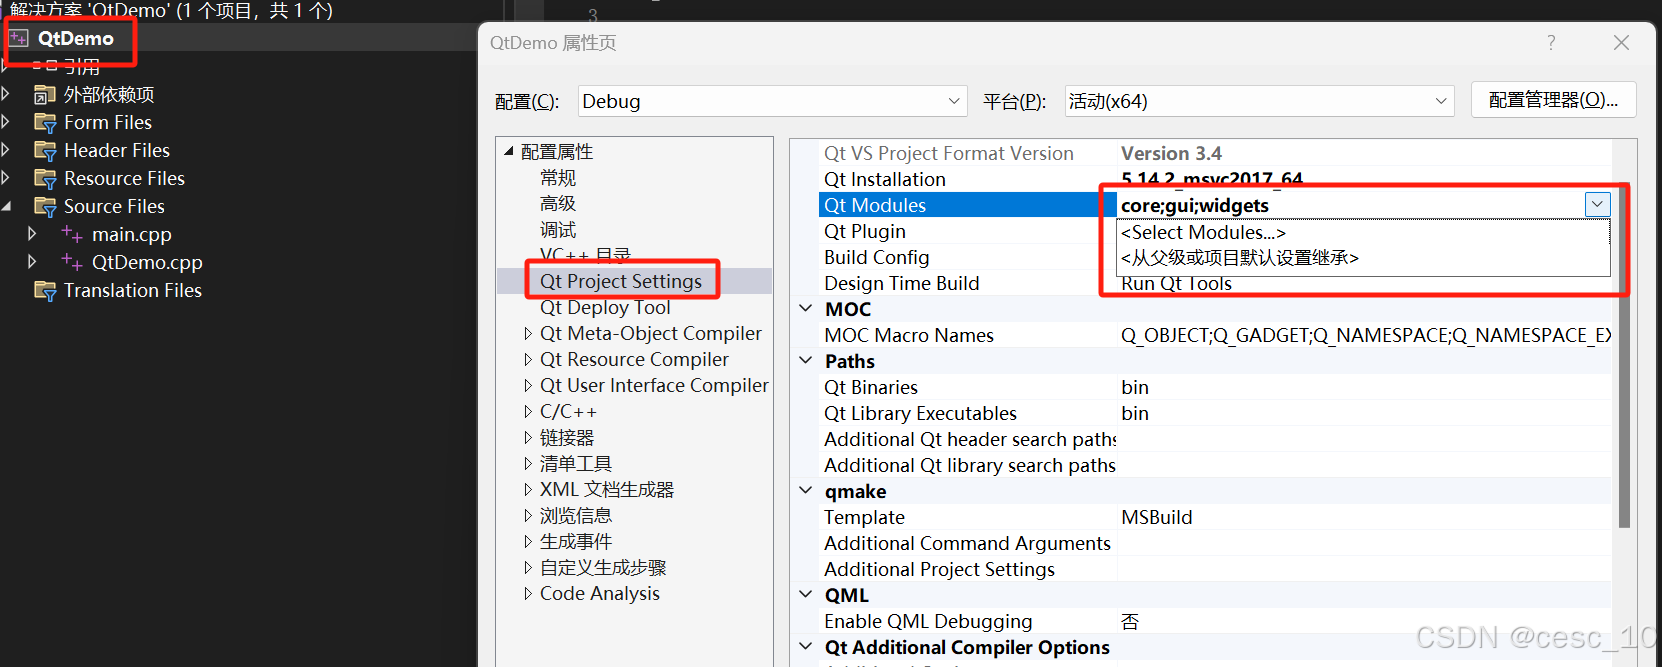The image size is (1662, 667).
Task: Click the help question mark icon
Action: pyautogui.click(x=1551, y=43)
